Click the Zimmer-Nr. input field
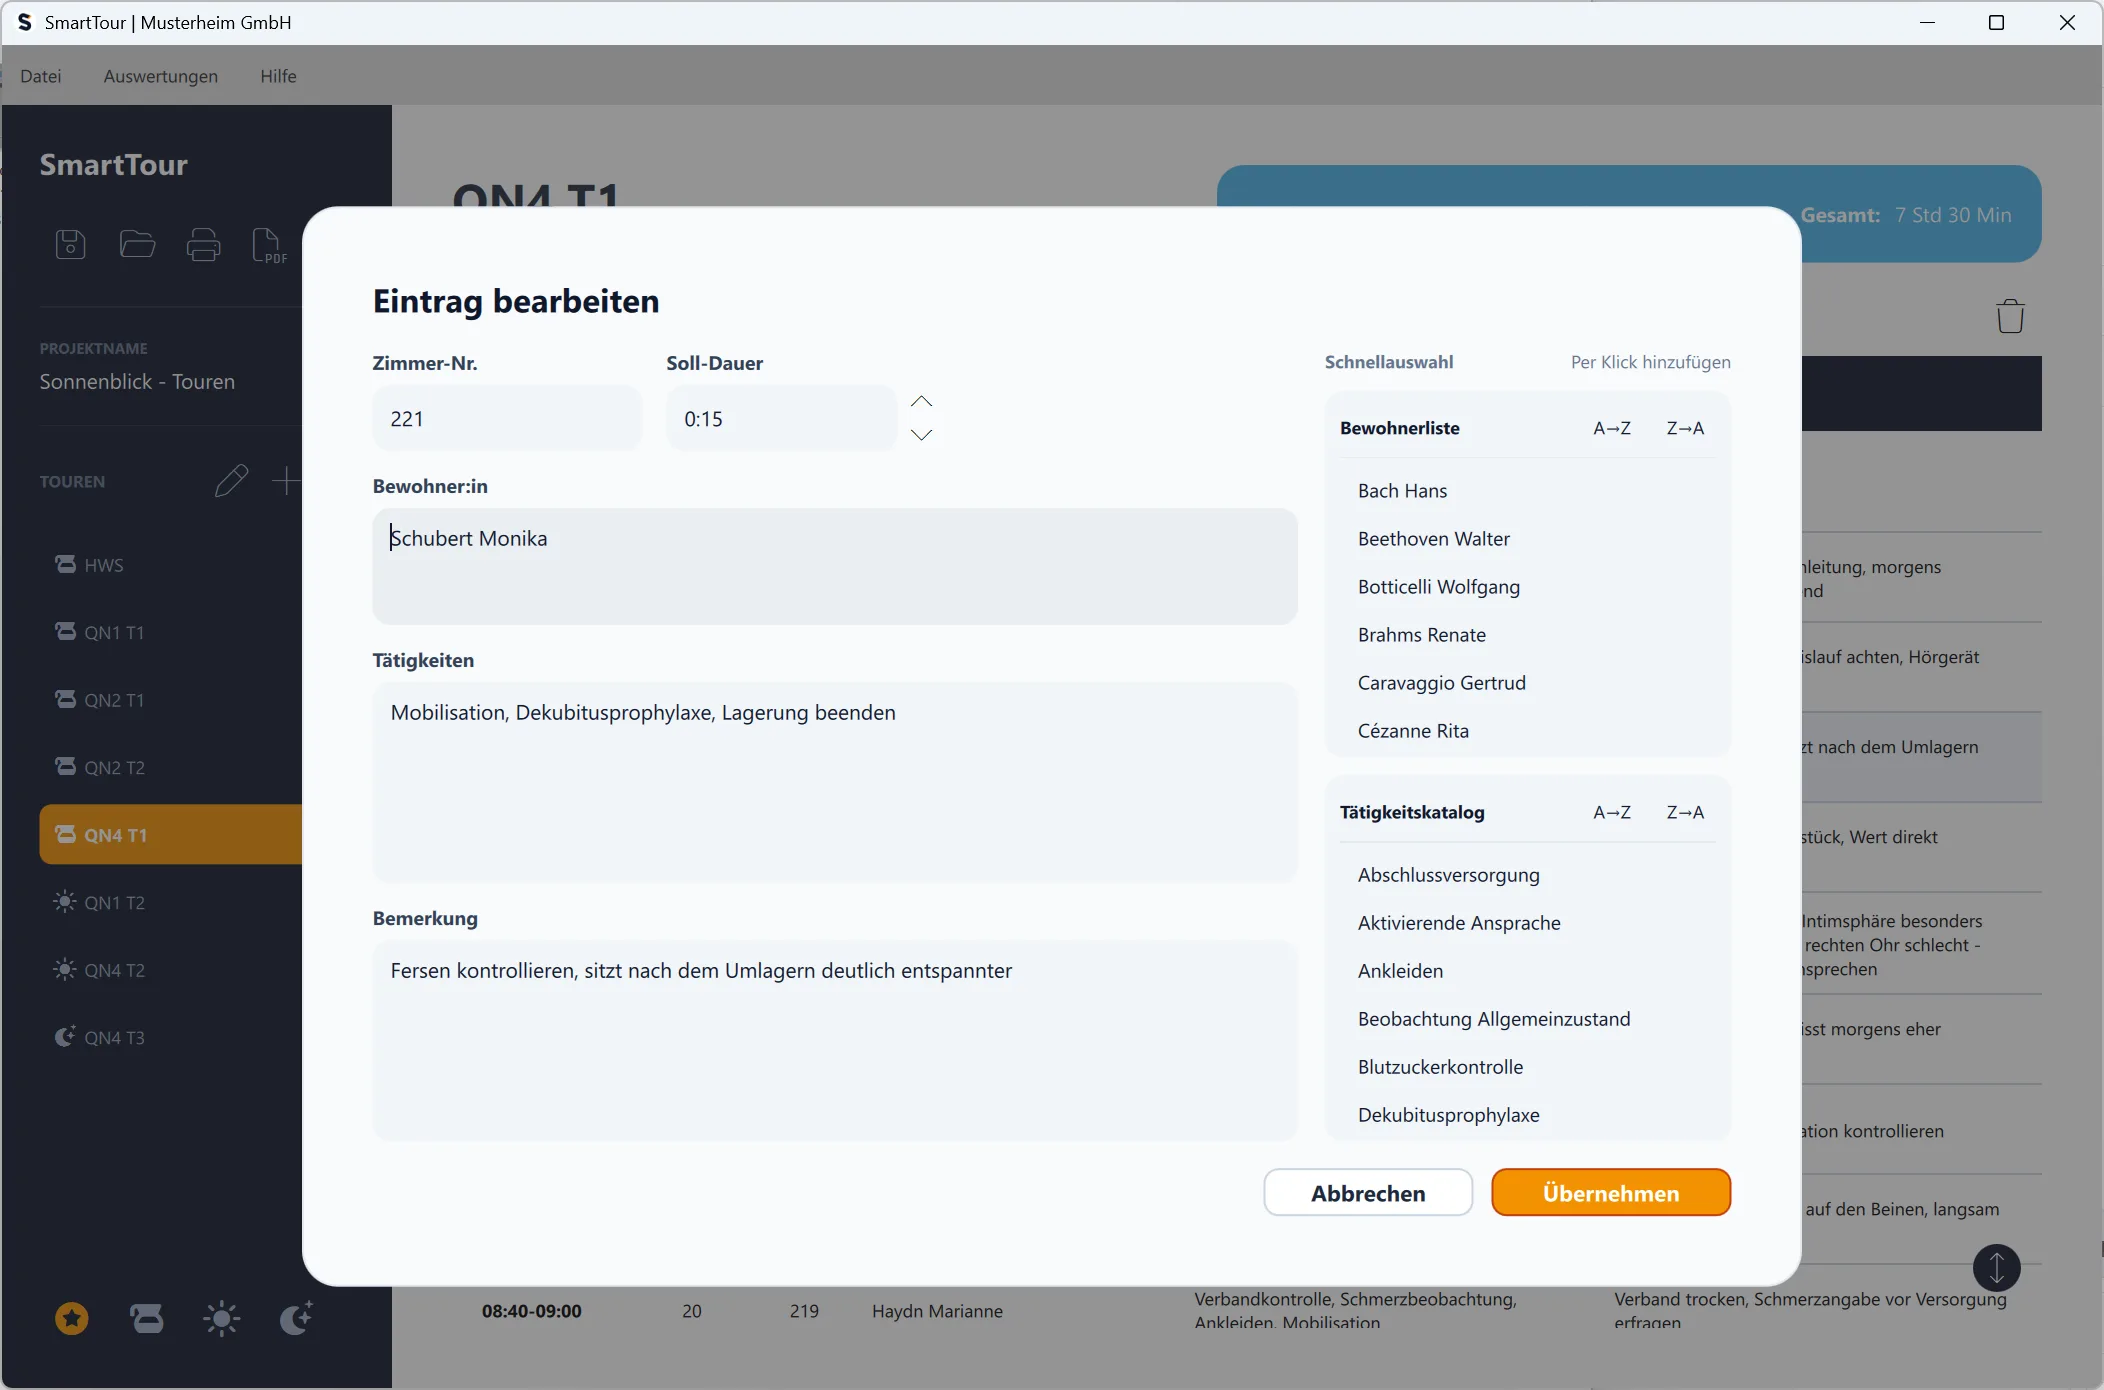The image size is (2104, 1390). pyautogui.click(x=506, y=419)
